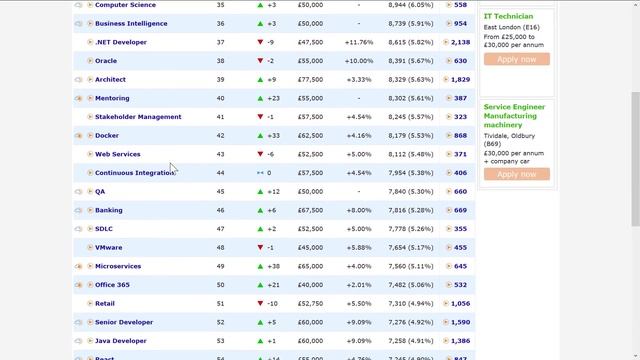Click the arrow icon before Oracle
The width and height of the screenshot is (640, 360).
click(90, 61)
